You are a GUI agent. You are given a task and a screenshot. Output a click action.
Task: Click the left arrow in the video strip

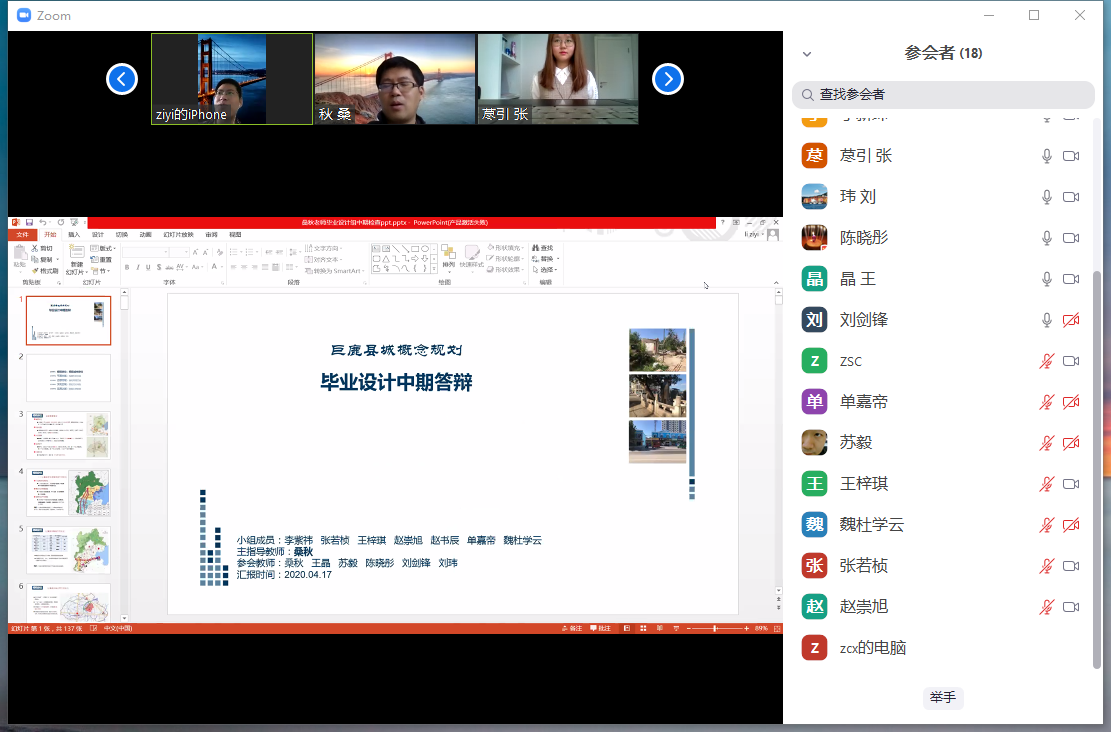point(122,79)
